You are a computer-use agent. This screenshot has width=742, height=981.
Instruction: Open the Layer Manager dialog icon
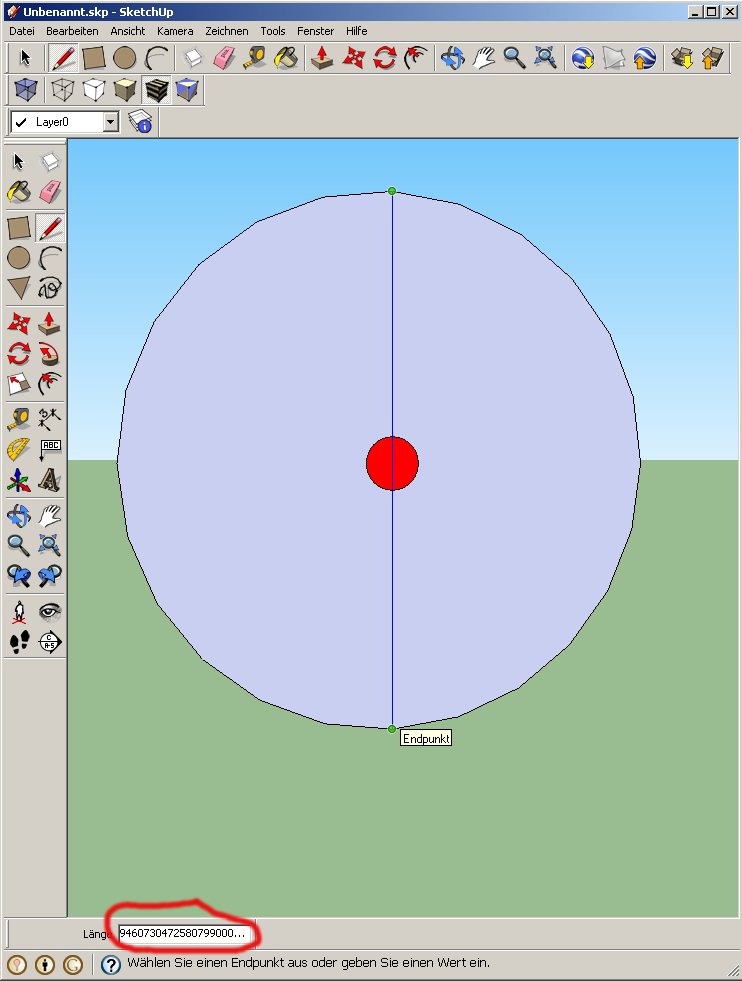point(140,122)
